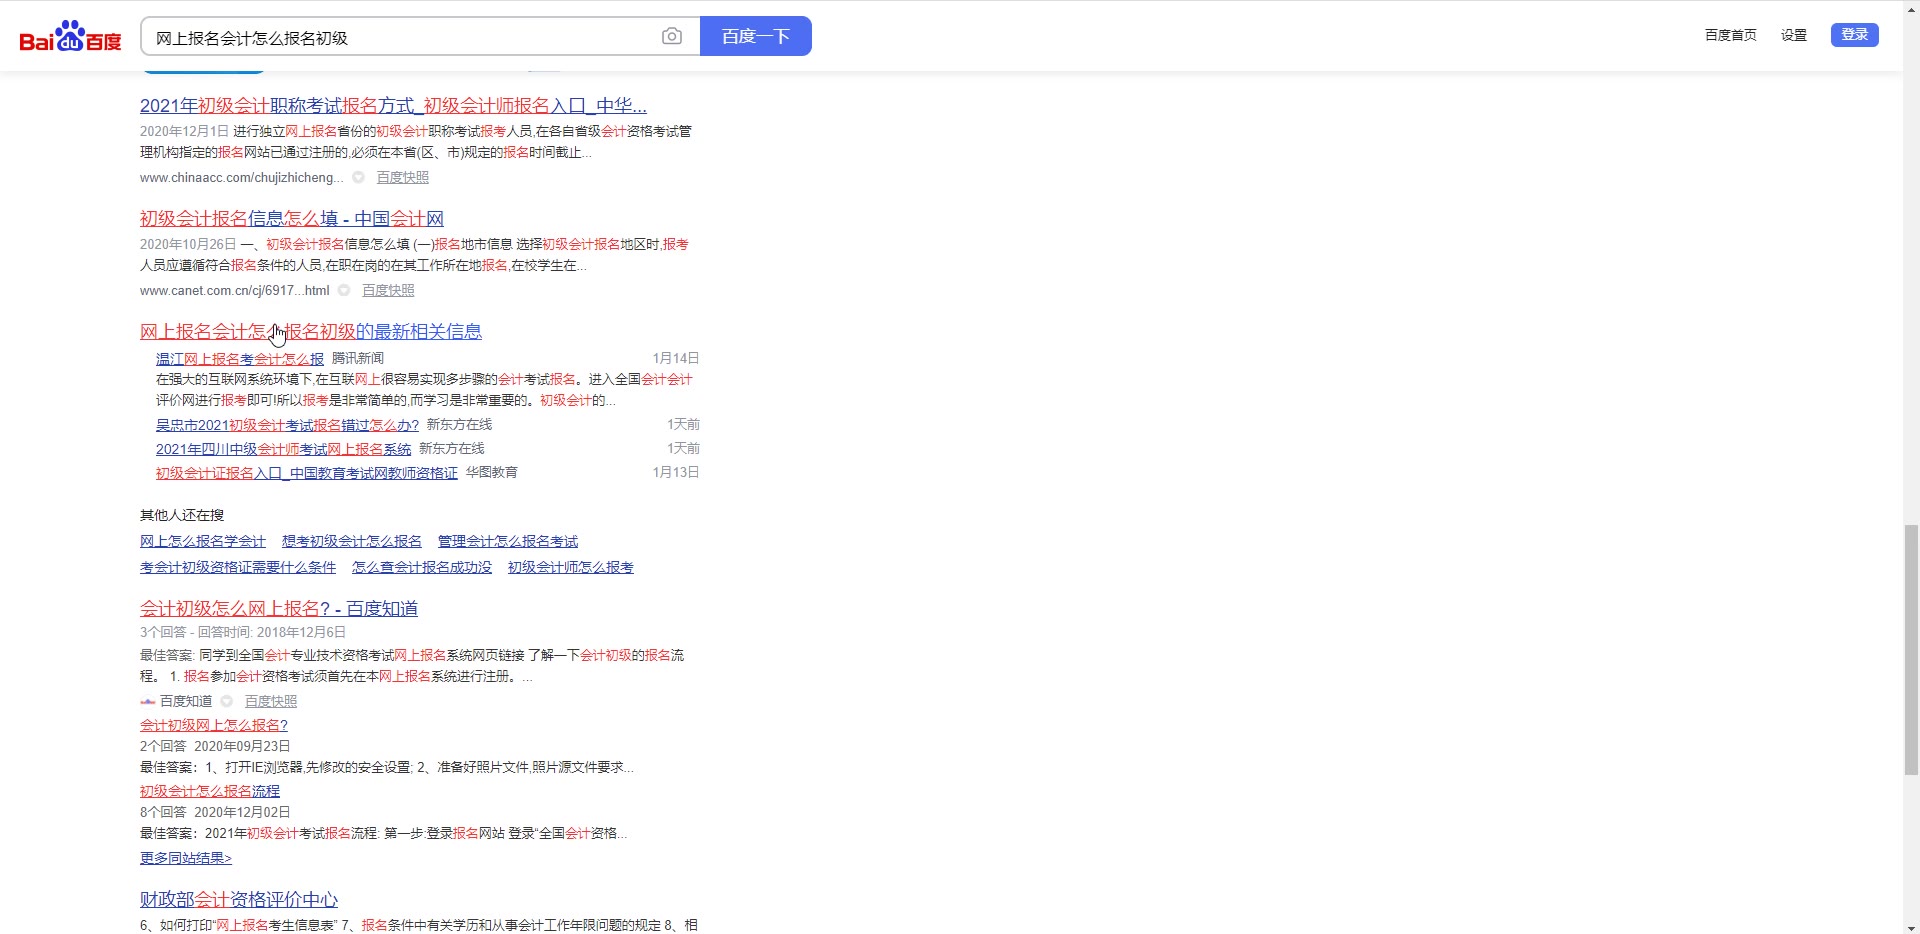
Task: Click the 登录 login button
Action: pyautogui.click(x=1855, y=35)
